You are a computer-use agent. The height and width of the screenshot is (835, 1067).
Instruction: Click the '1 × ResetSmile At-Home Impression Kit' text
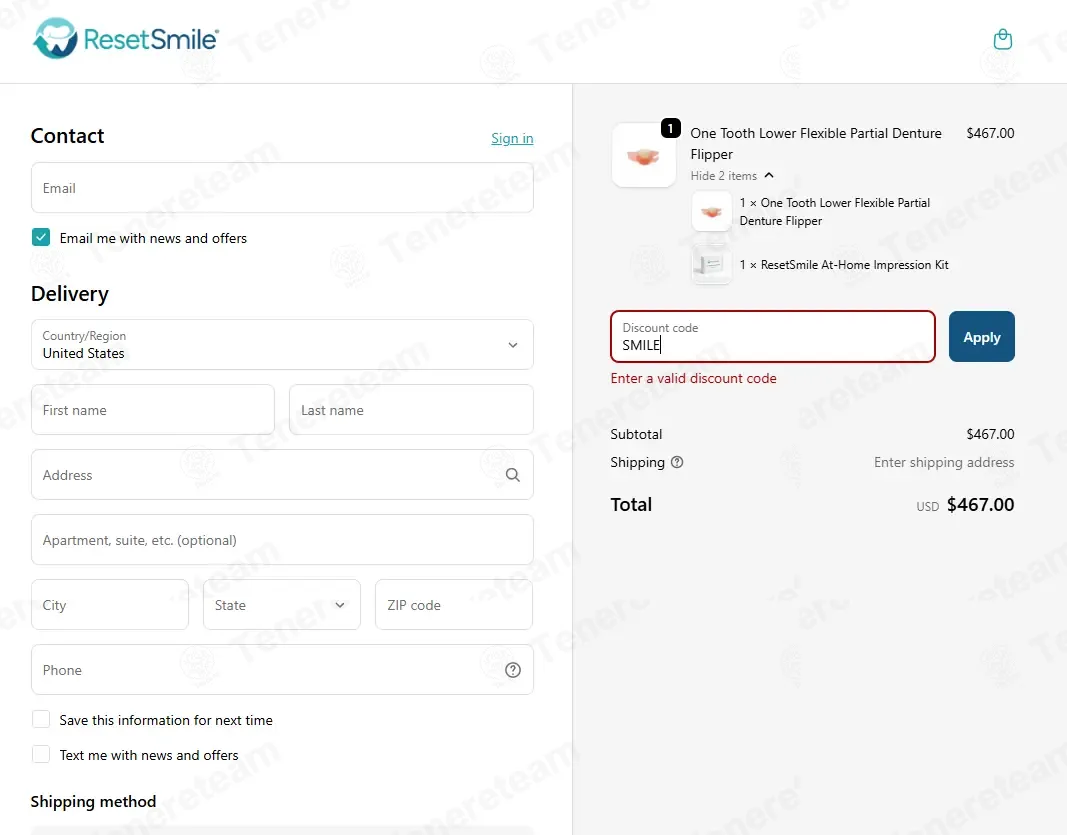[844, 265]
